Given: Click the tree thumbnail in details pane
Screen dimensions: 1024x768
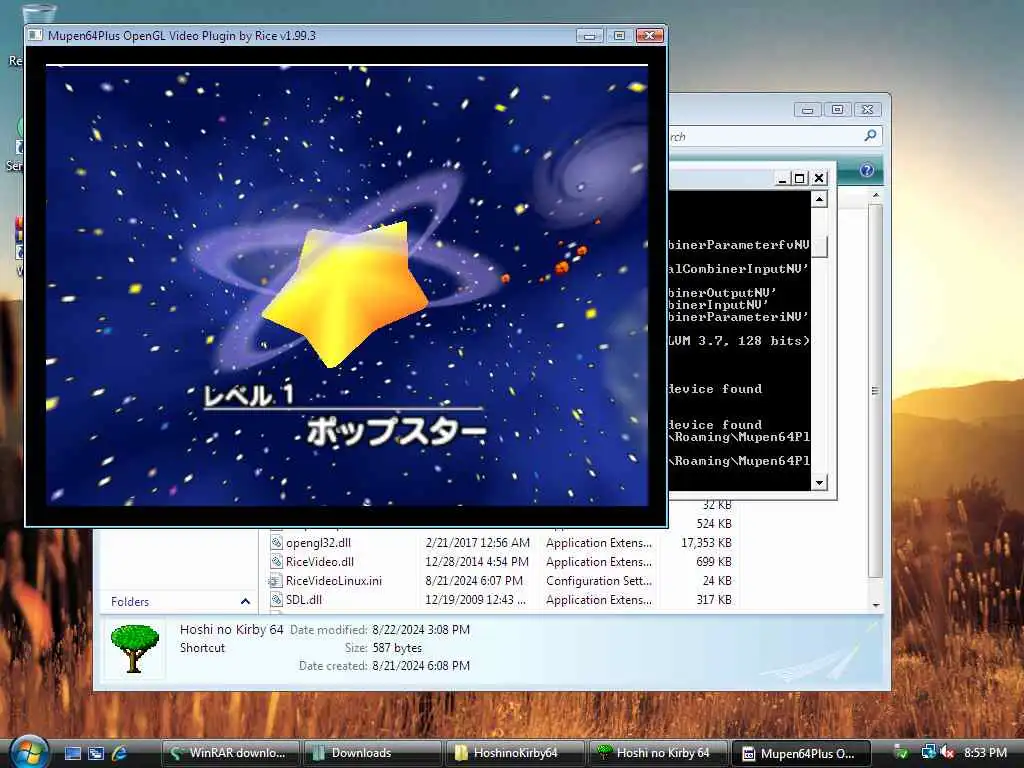Looking at the screenshot, I should click(135, 648).
